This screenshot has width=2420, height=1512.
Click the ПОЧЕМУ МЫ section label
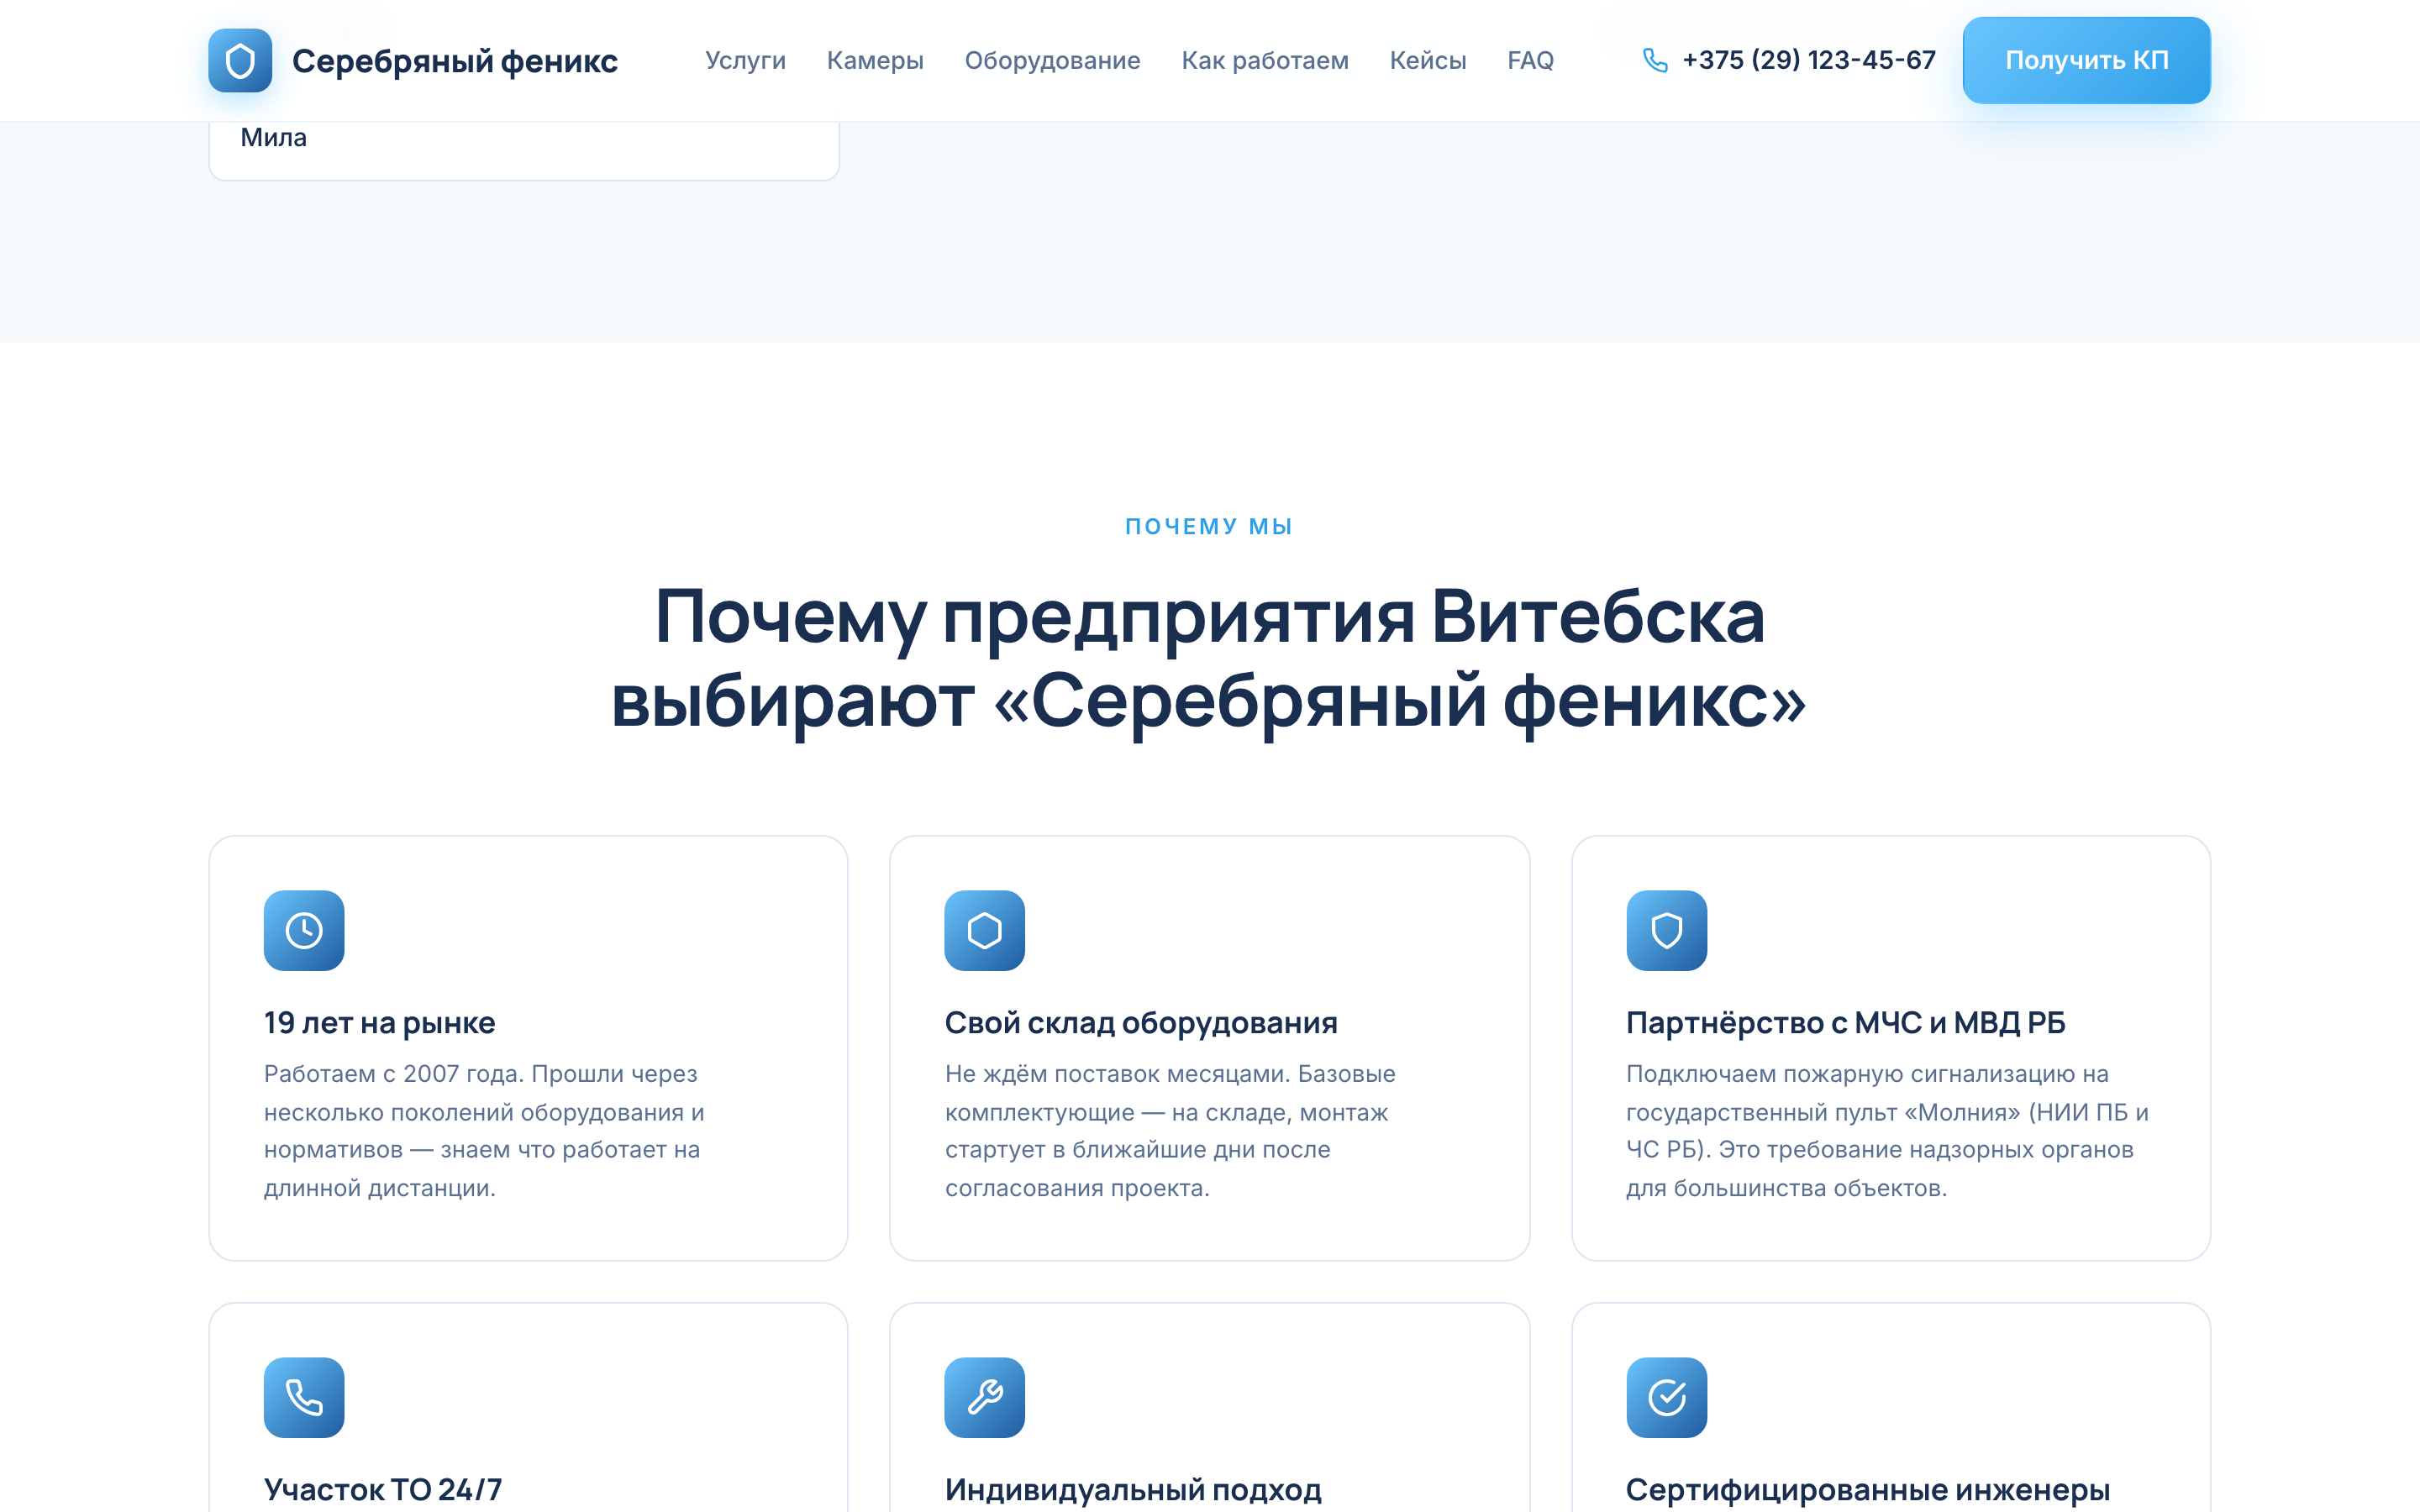(1209, 526)
